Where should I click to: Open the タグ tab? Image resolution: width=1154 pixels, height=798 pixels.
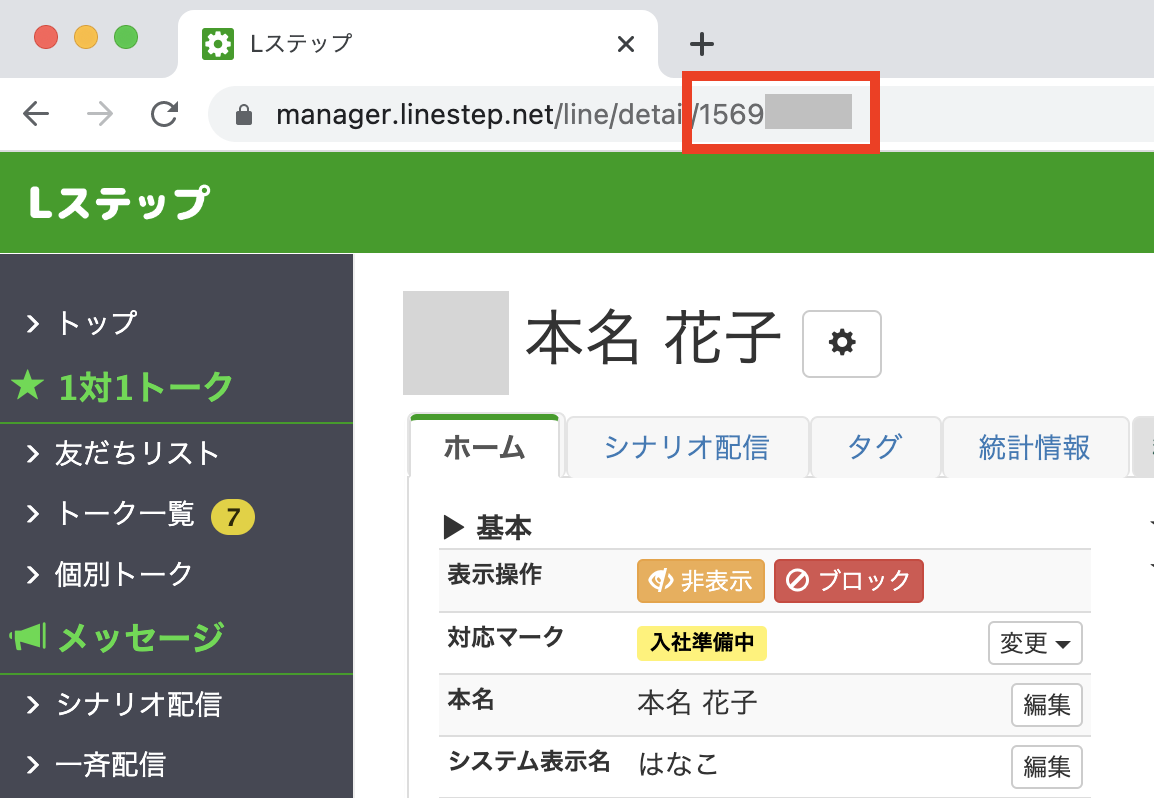click(874, 447)
